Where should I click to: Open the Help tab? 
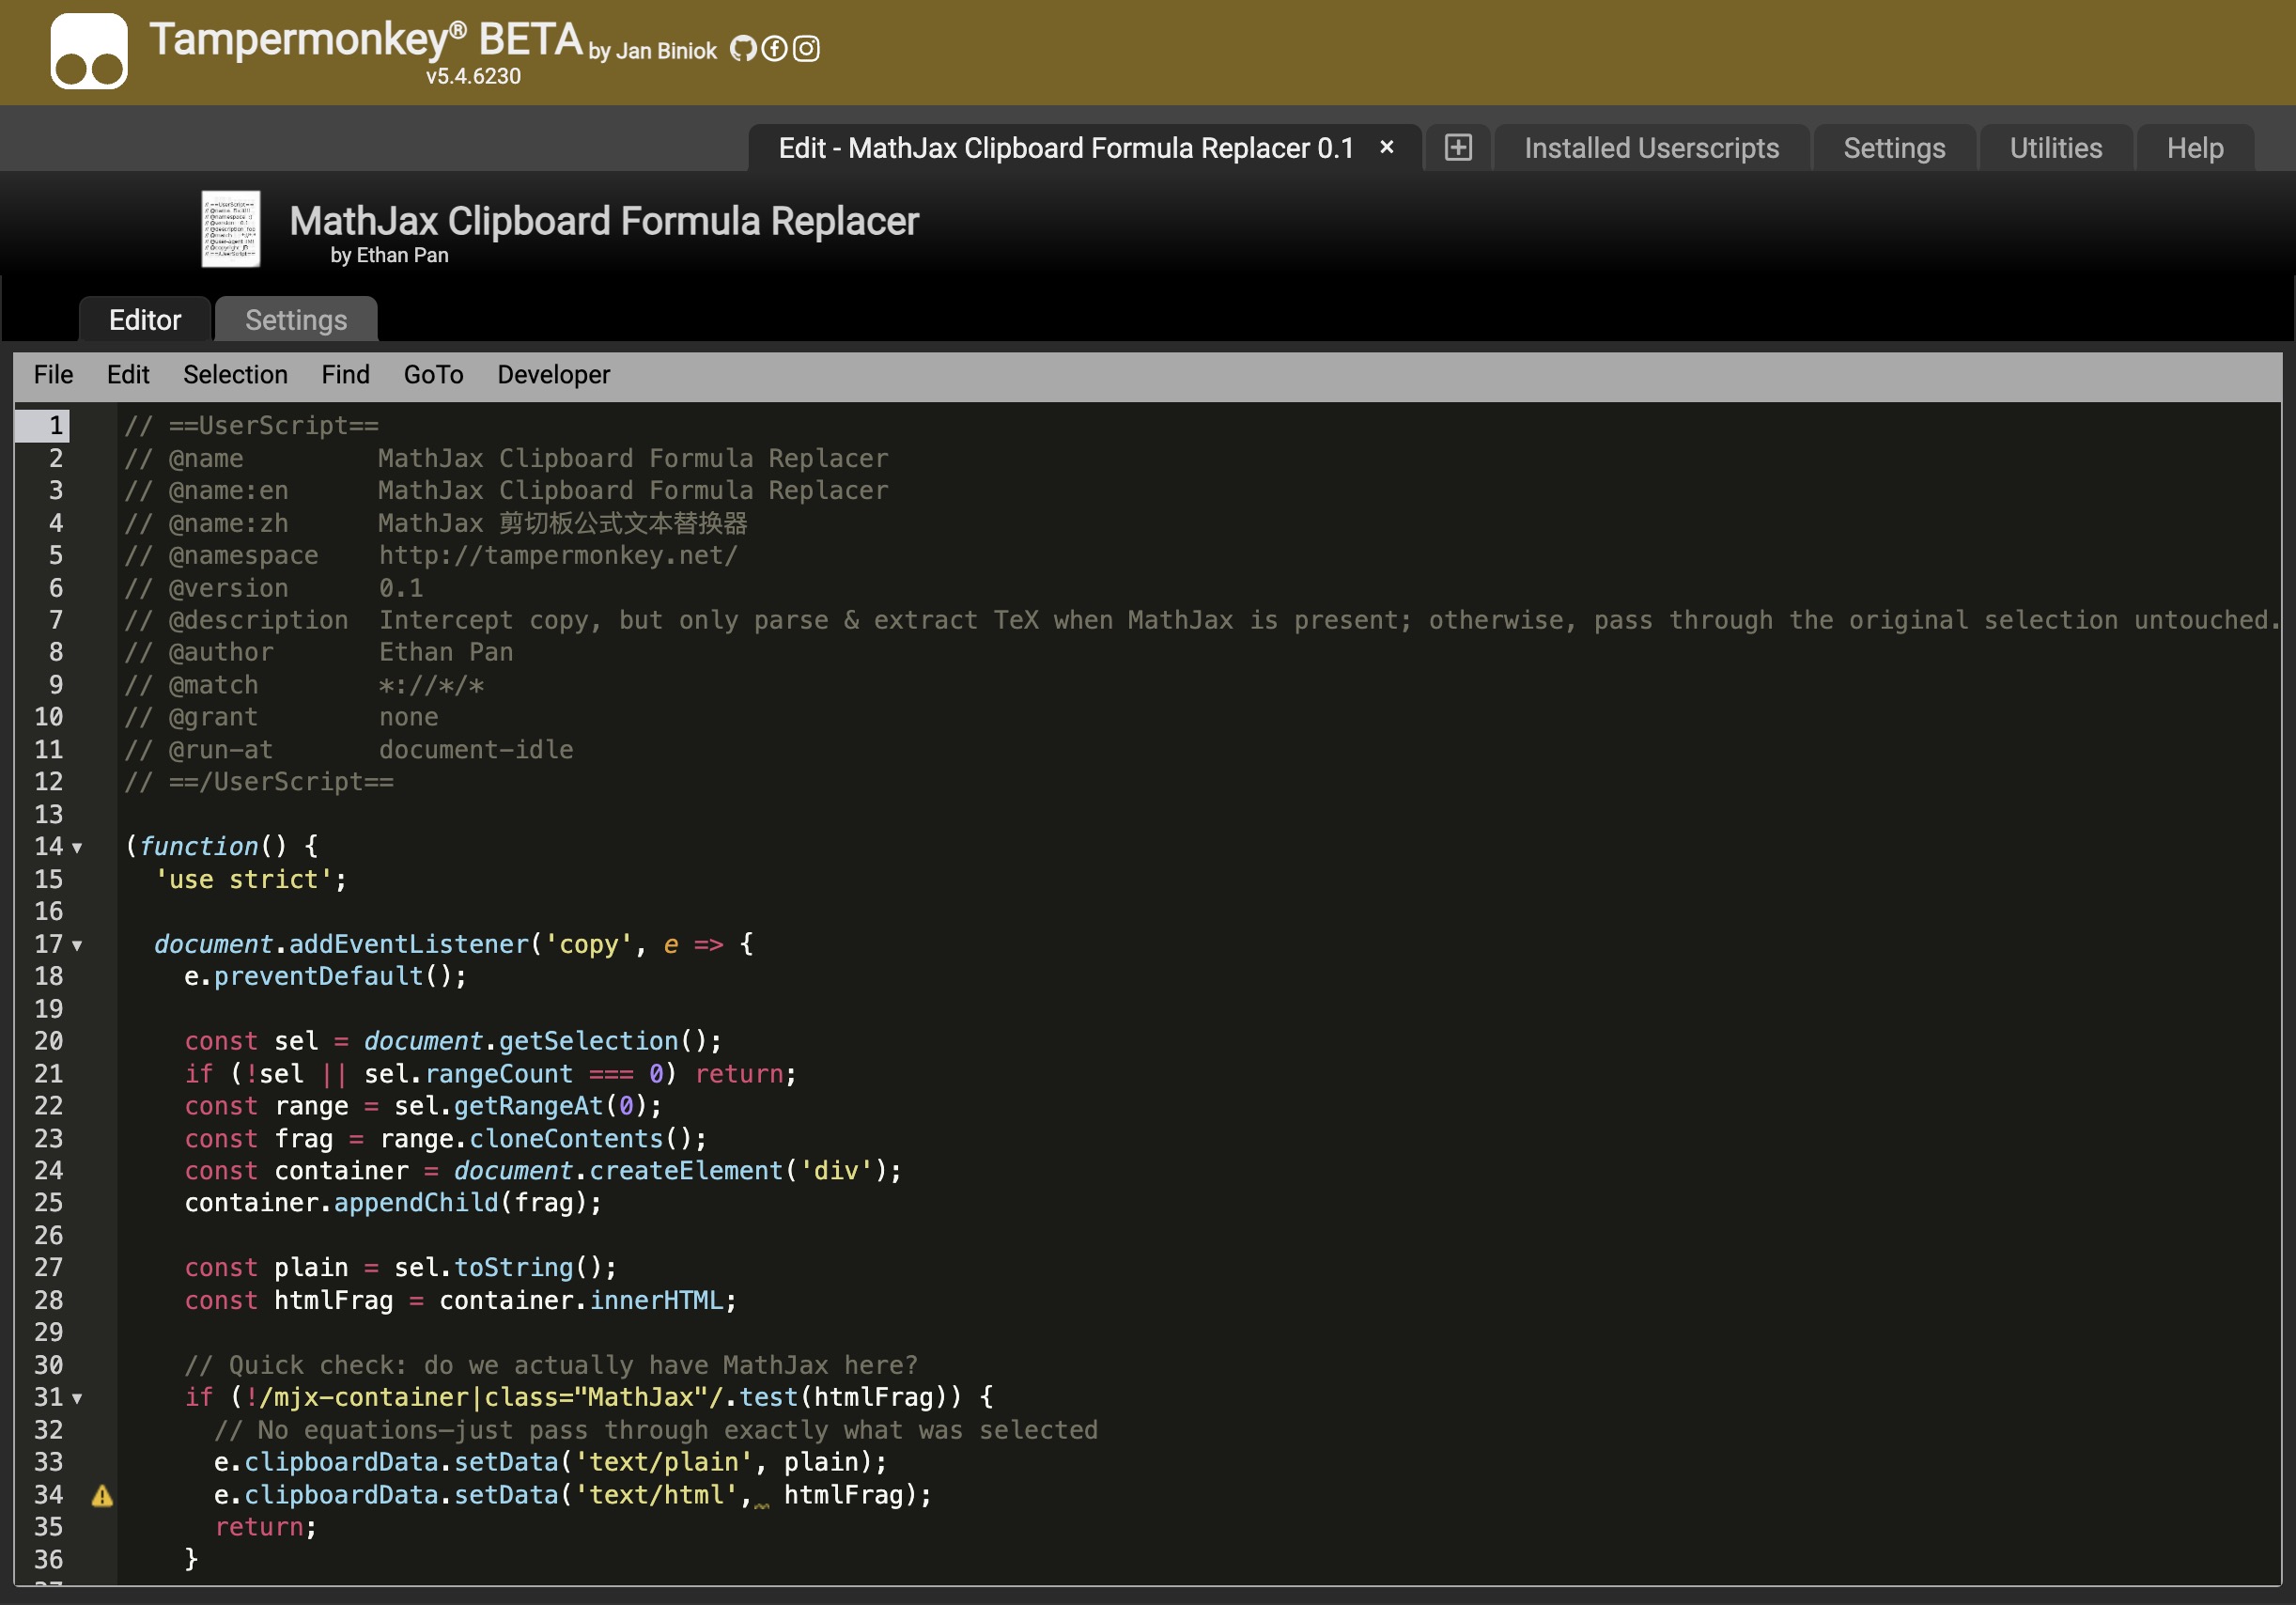coord(2194,148)
